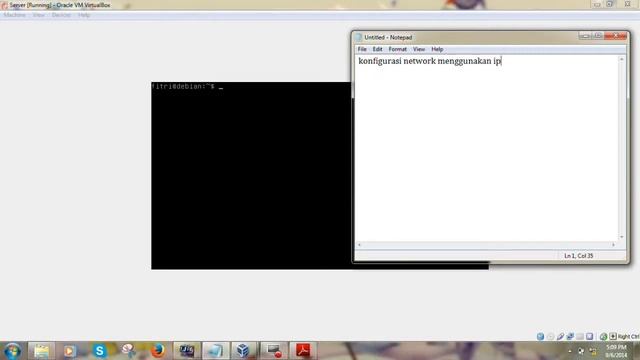Switch to Notepad taskbar button
Viewport: 640px width, 360px height.
[216, 351]
